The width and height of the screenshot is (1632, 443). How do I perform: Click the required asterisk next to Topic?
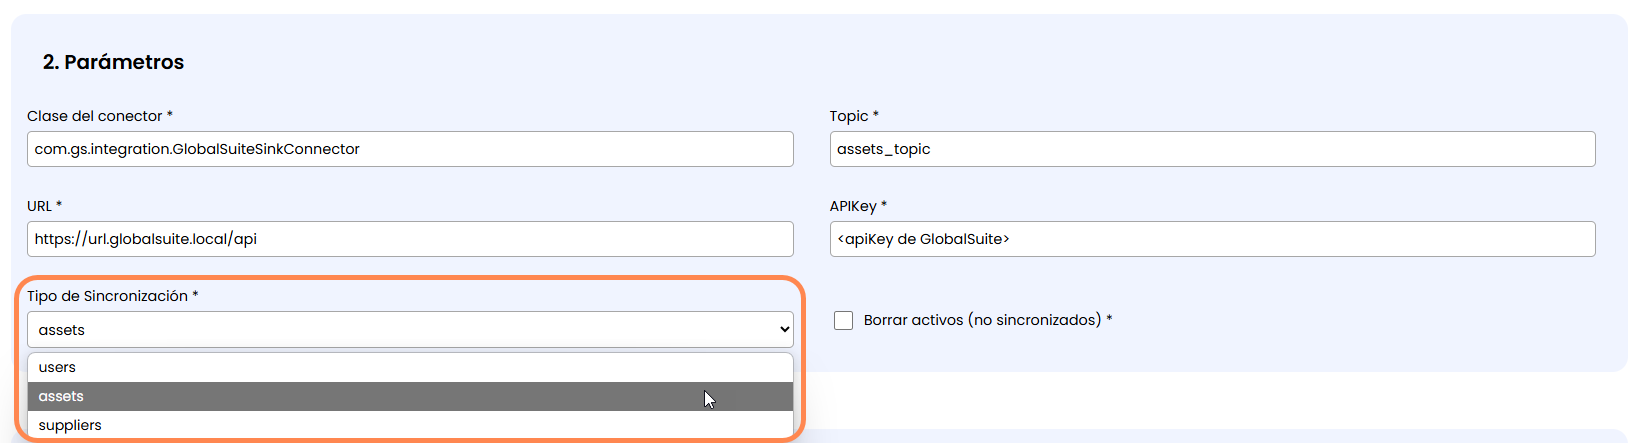(x=876, y=115)
